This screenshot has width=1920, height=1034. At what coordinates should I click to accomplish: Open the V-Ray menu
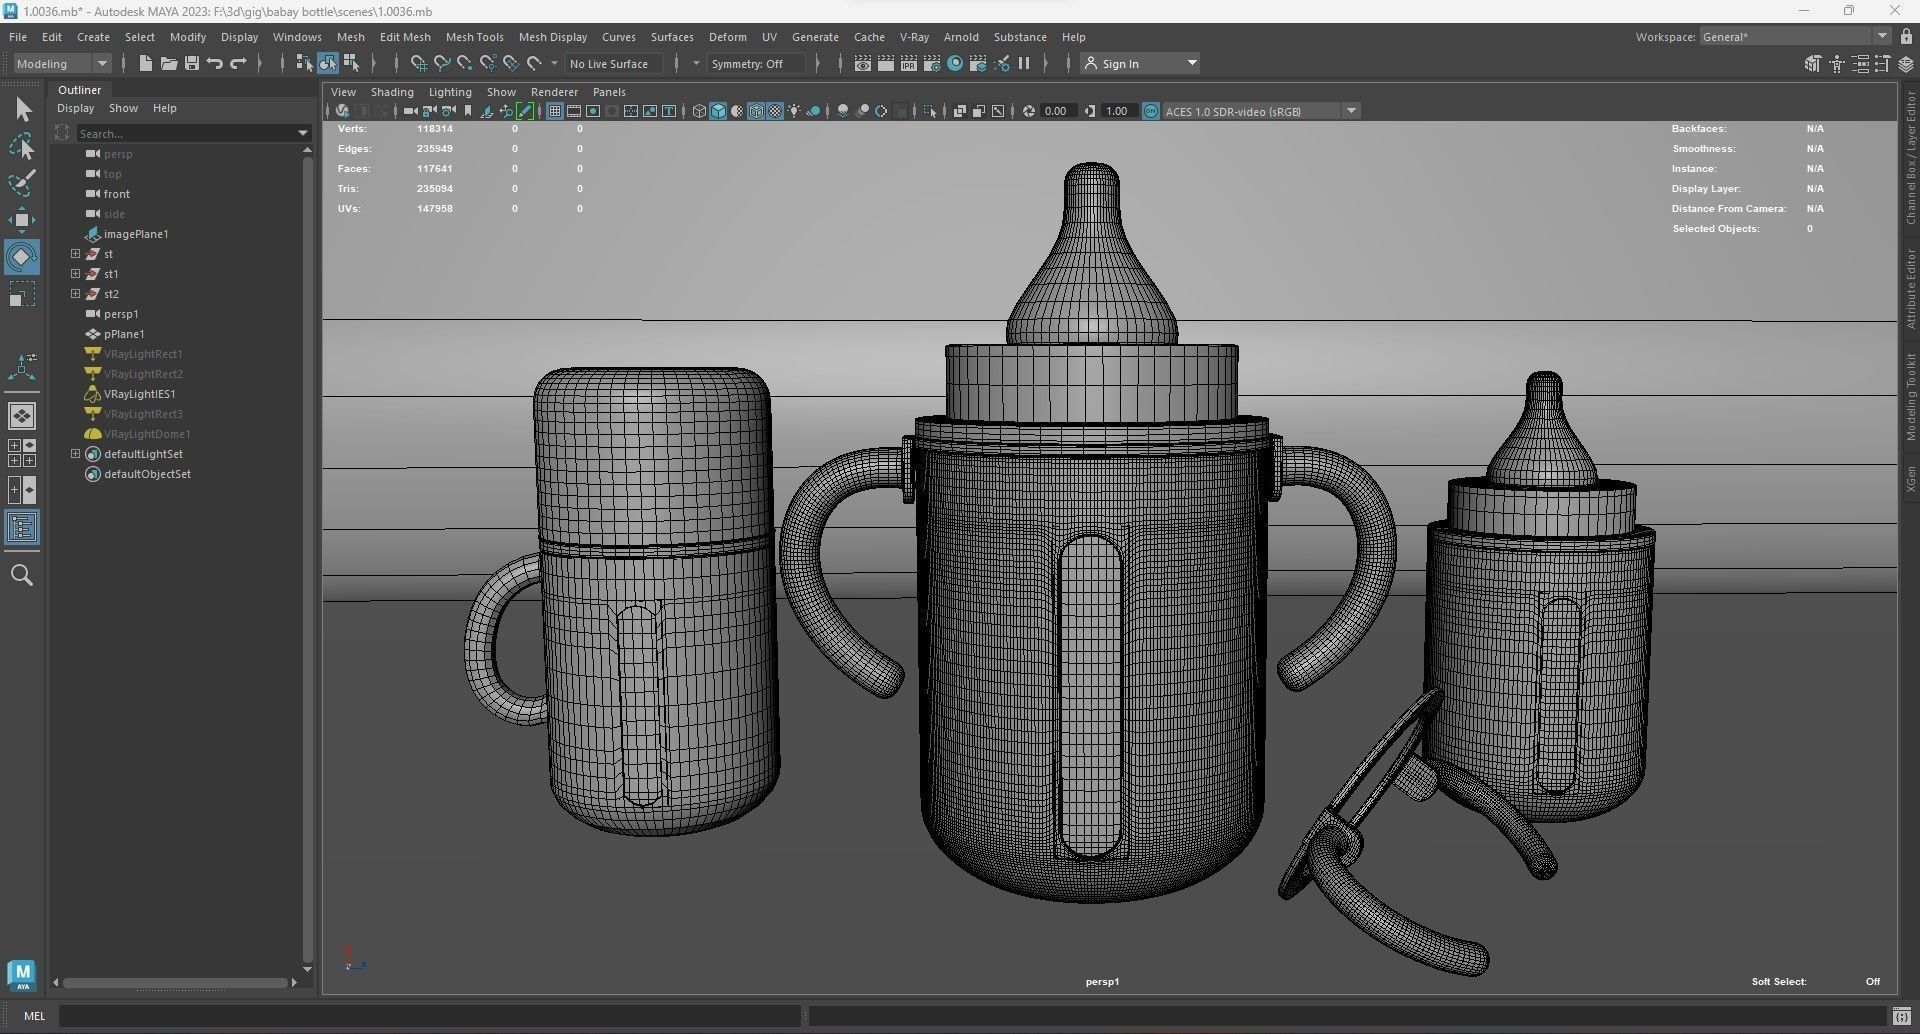(914, 37)
